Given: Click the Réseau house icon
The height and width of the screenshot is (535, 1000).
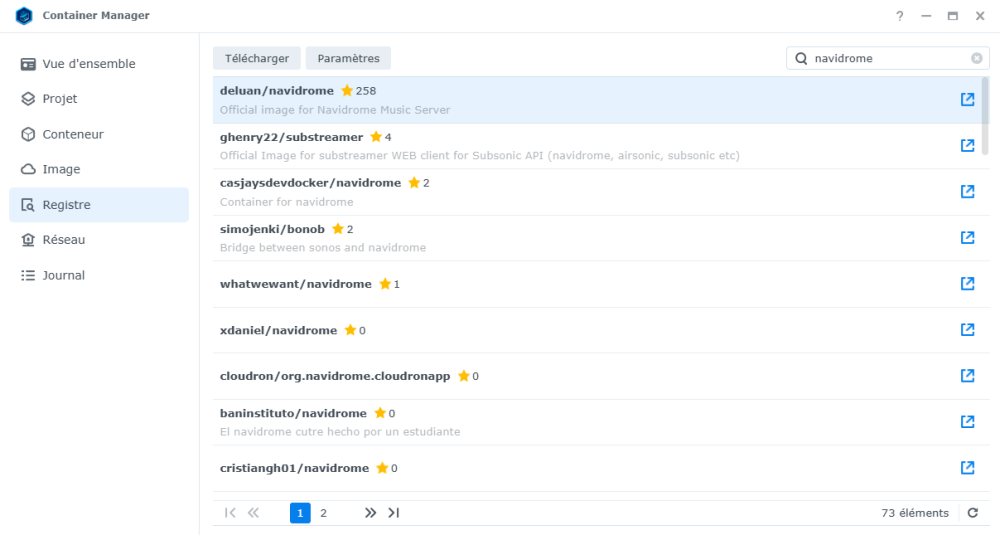Looking at the screenshot, I should coord(28,240).
